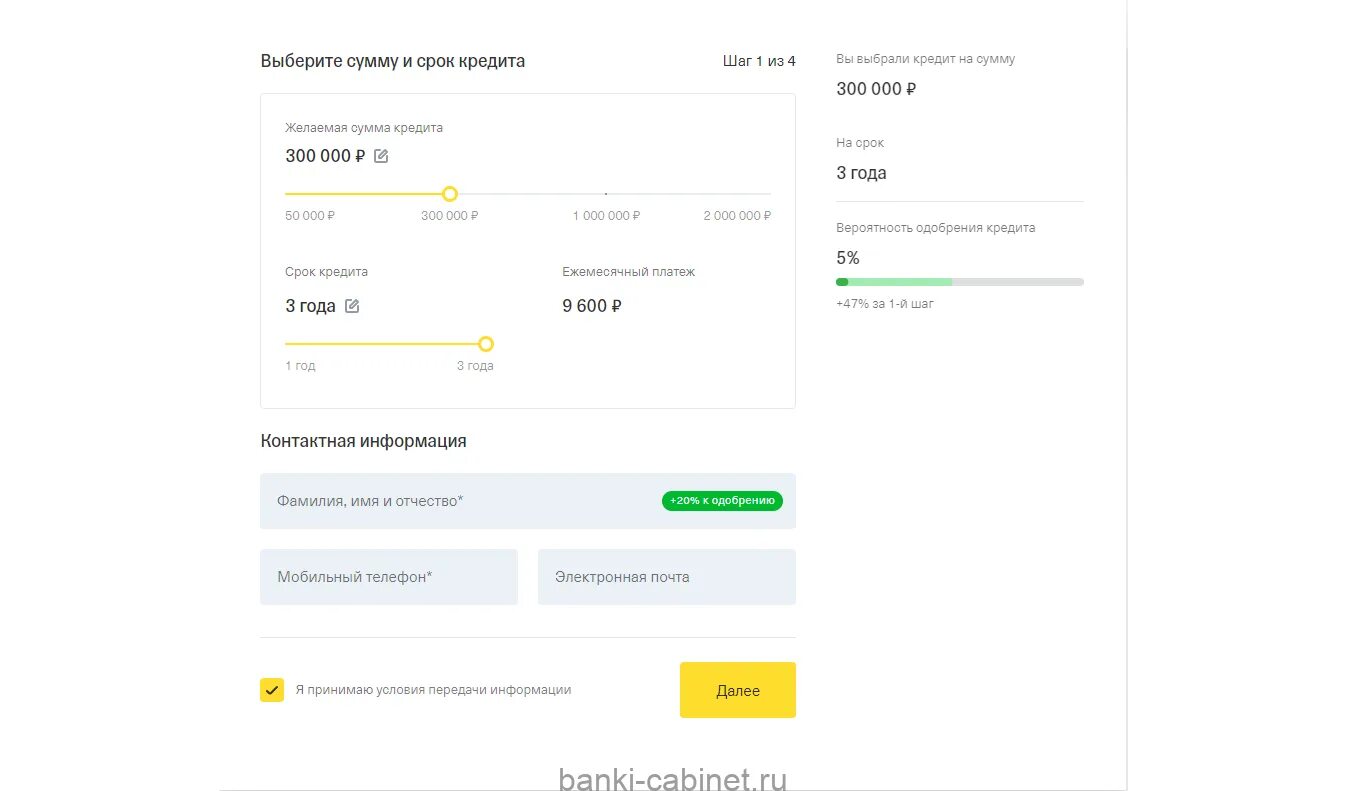Image resolution: width=1347 pixels, height=791 pixels.
Task: Edit the loan term pencil icon
Action: pyautogui.click(x=352, y=306)
